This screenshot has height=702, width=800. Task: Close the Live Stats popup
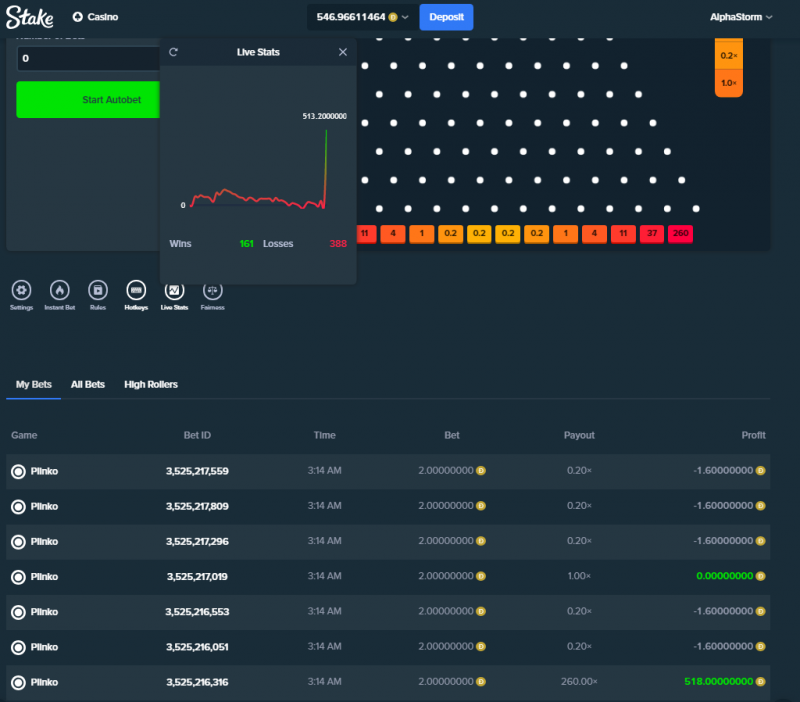(343, 52)
